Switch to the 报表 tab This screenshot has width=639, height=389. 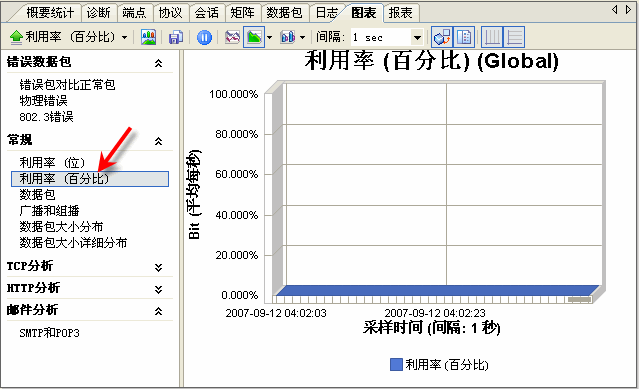click(x=400, y=13)
